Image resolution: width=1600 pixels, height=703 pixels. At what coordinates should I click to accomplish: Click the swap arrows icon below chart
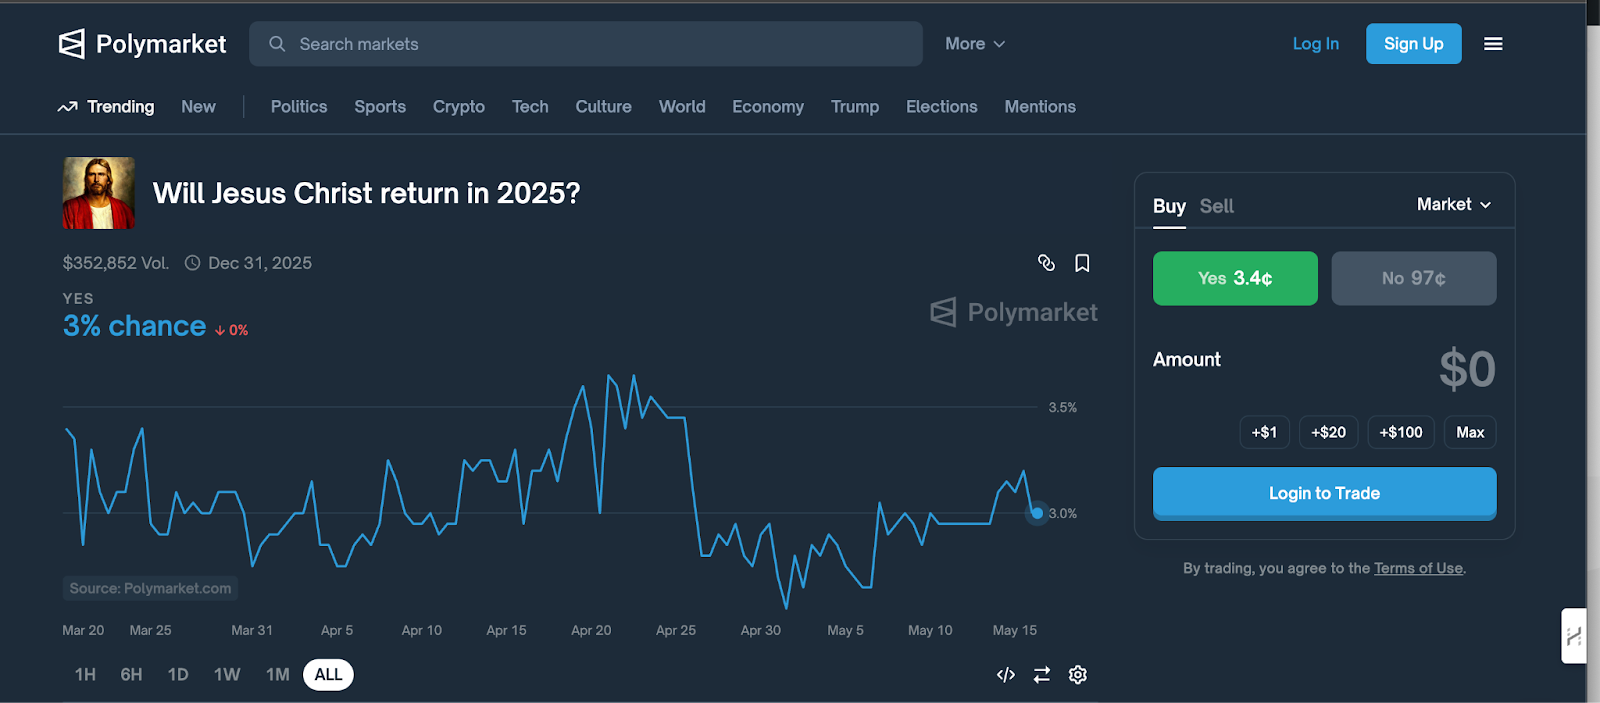(x=1042, y=675)
